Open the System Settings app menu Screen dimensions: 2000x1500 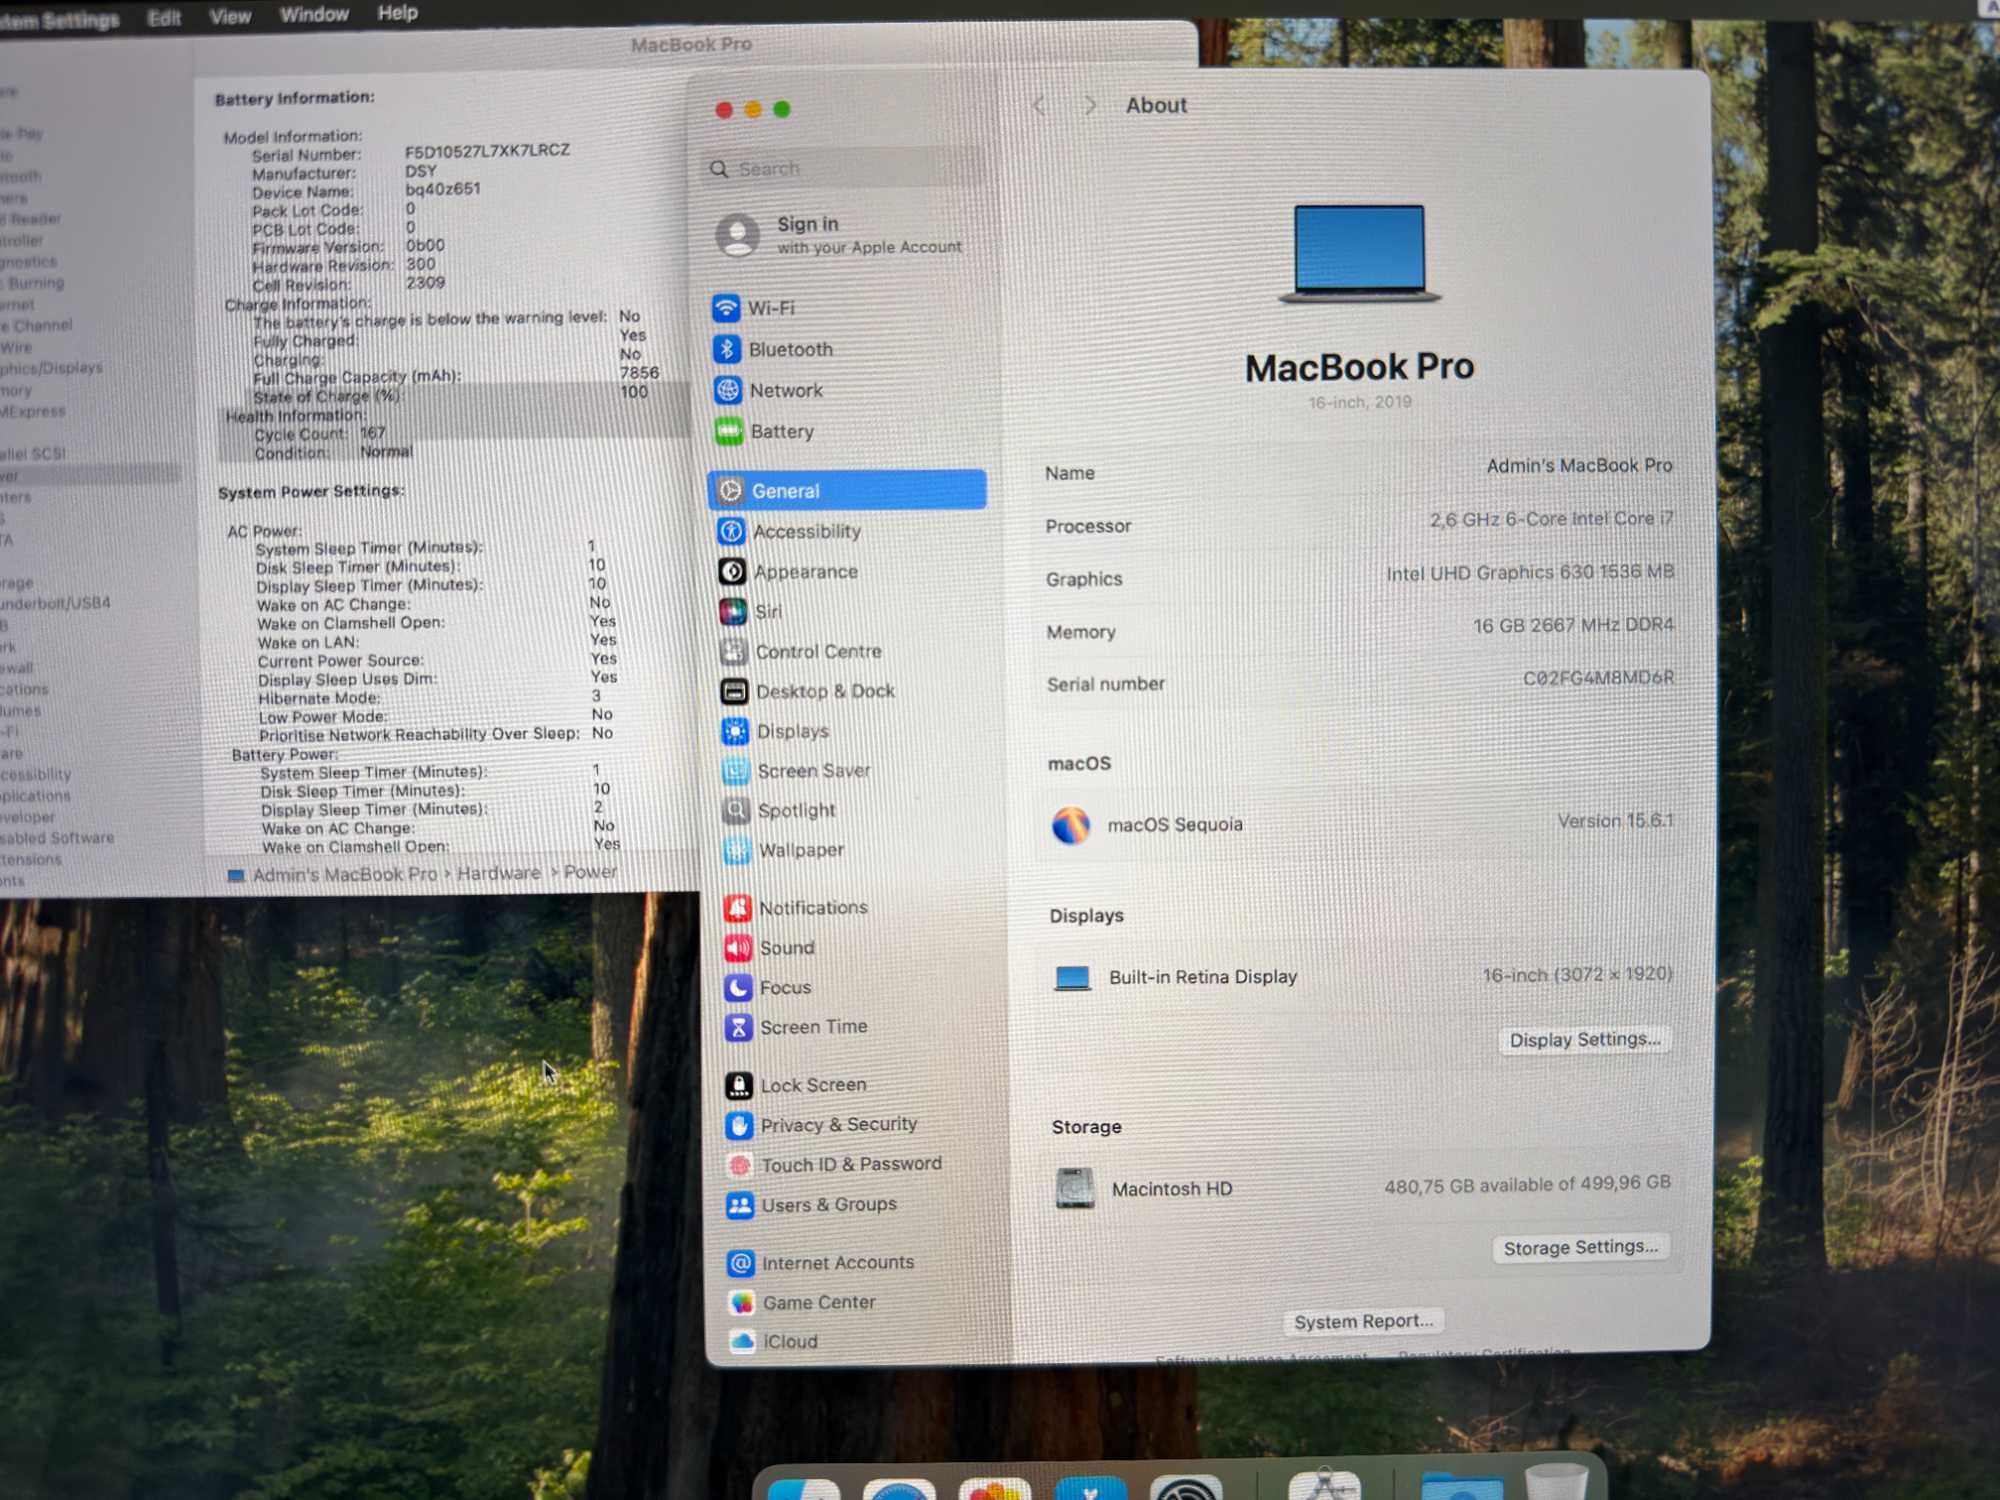coord(58,20)
